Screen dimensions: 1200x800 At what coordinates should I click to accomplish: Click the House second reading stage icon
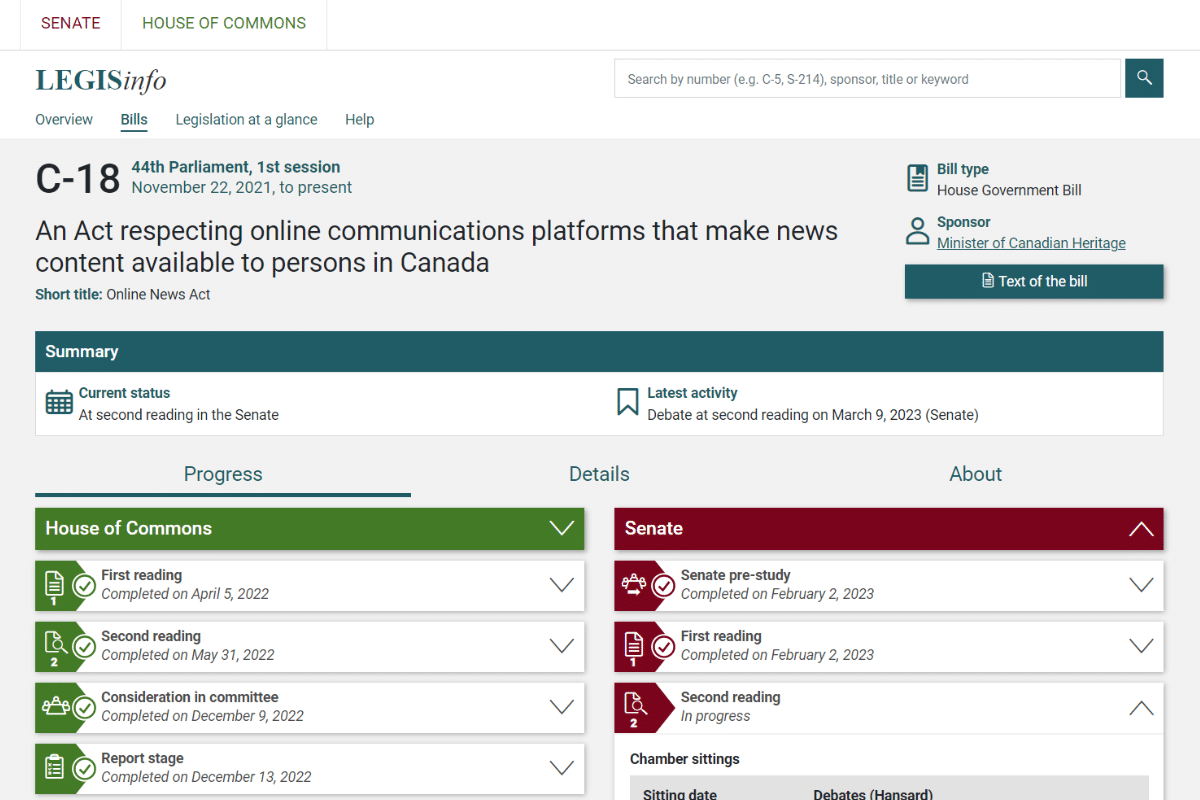[x=55, y=646]
